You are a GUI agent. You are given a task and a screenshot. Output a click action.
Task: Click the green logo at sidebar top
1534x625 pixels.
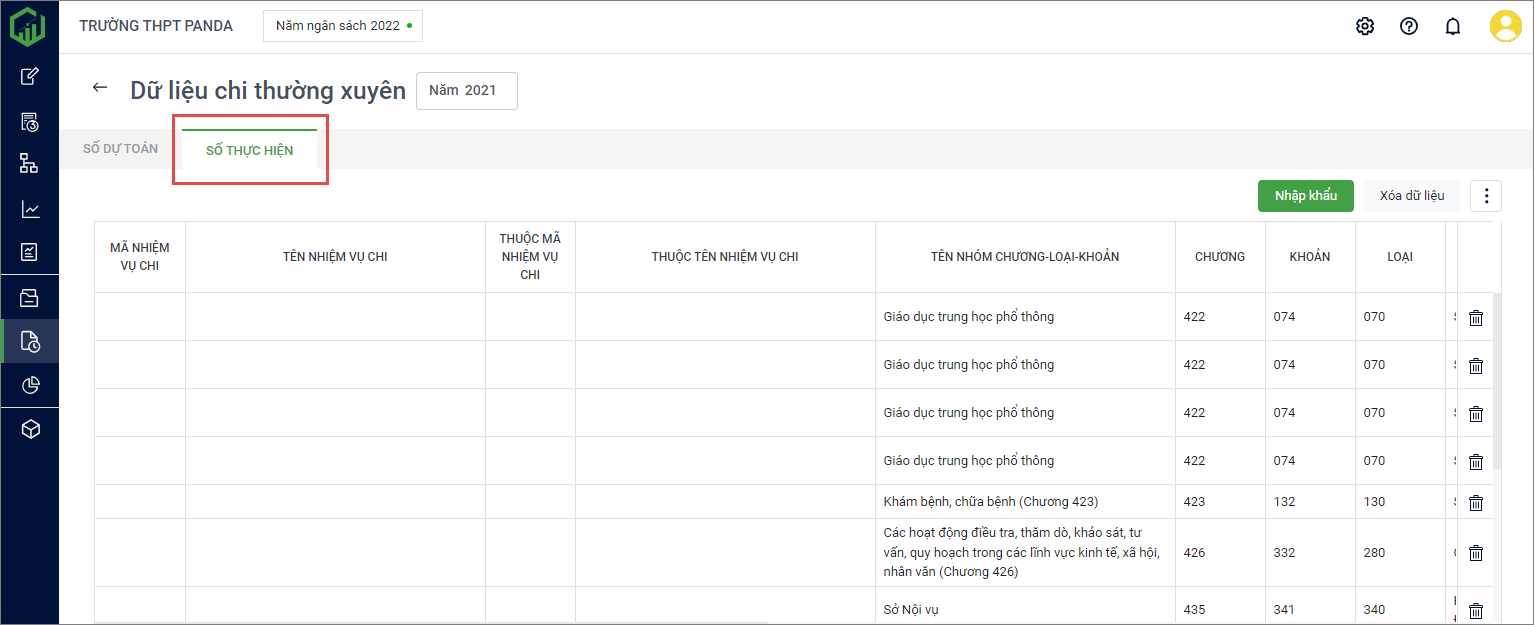(x=28, y=26)
